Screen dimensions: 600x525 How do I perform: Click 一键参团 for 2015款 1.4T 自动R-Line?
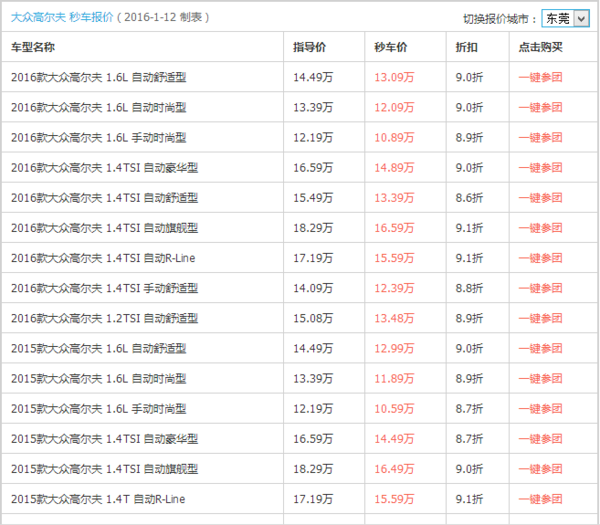[540, 499]
